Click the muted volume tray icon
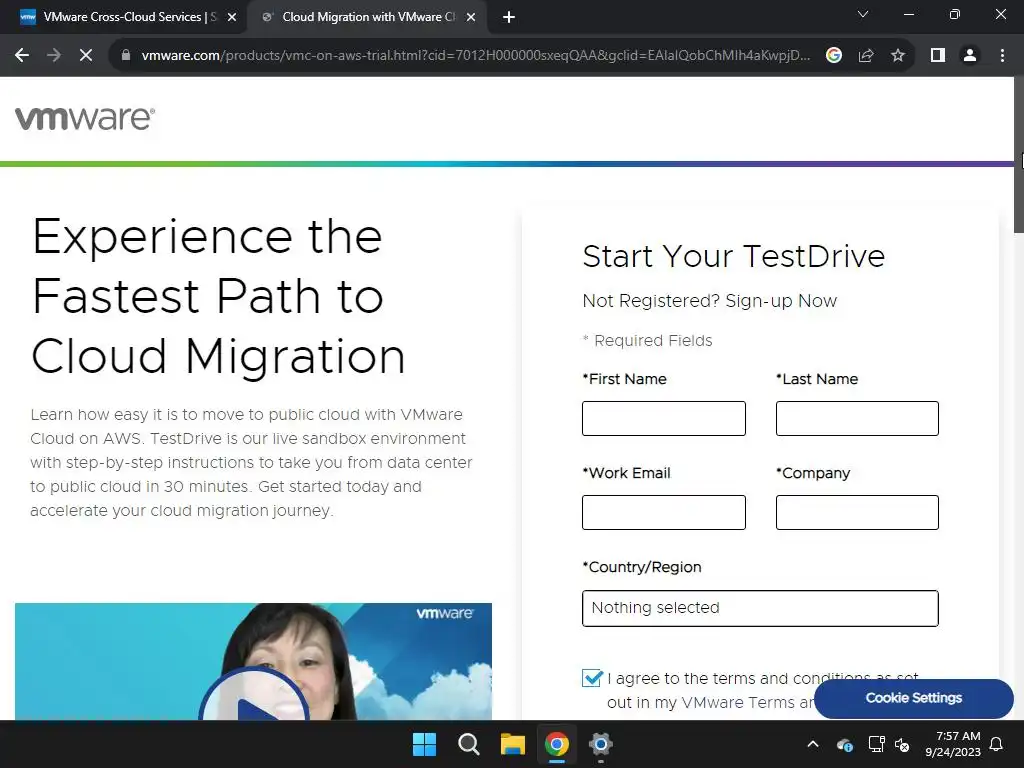The width and height of the screenshot is (1024, 768). click(902, 744)
